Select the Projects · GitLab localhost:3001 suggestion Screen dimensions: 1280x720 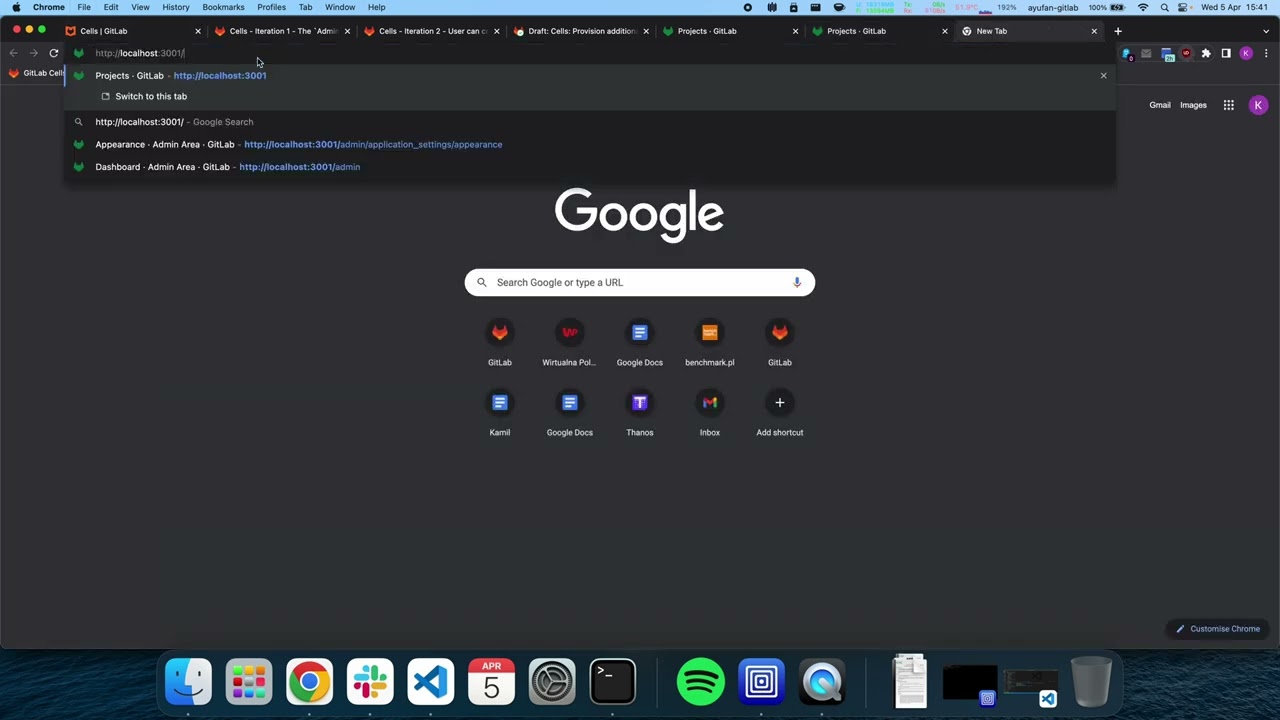pos(590,75)
